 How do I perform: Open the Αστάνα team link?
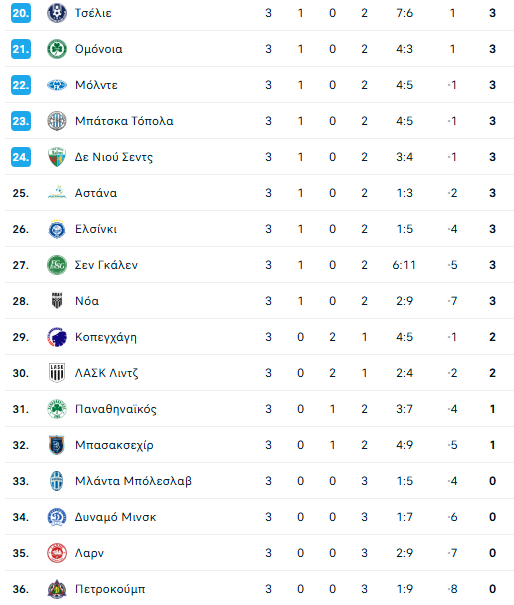(x=96, y=193)
